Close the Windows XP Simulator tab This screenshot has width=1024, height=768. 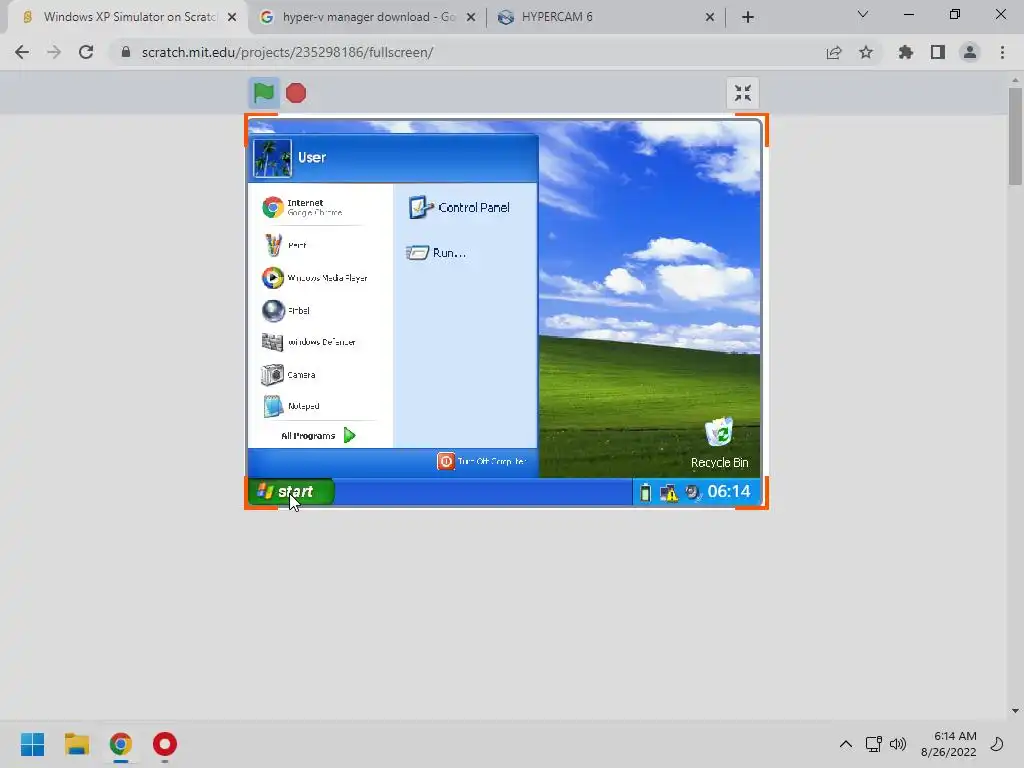(232, 17)
